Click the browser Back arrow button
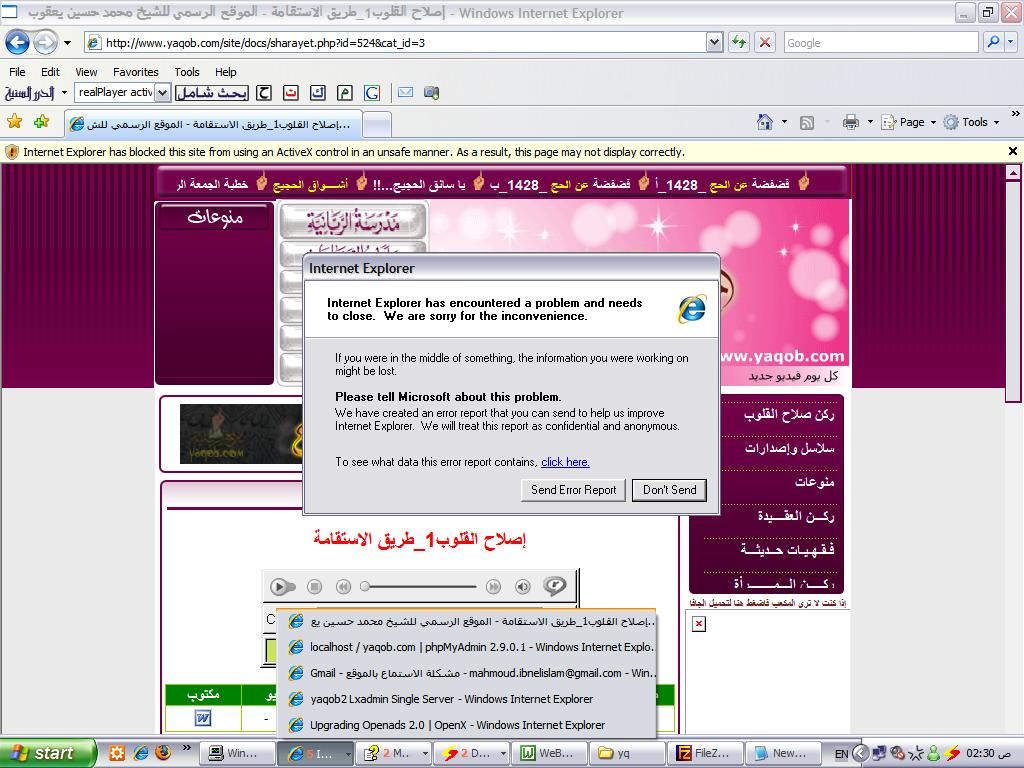The image size is (1024, 768). [x=18, y=43]
